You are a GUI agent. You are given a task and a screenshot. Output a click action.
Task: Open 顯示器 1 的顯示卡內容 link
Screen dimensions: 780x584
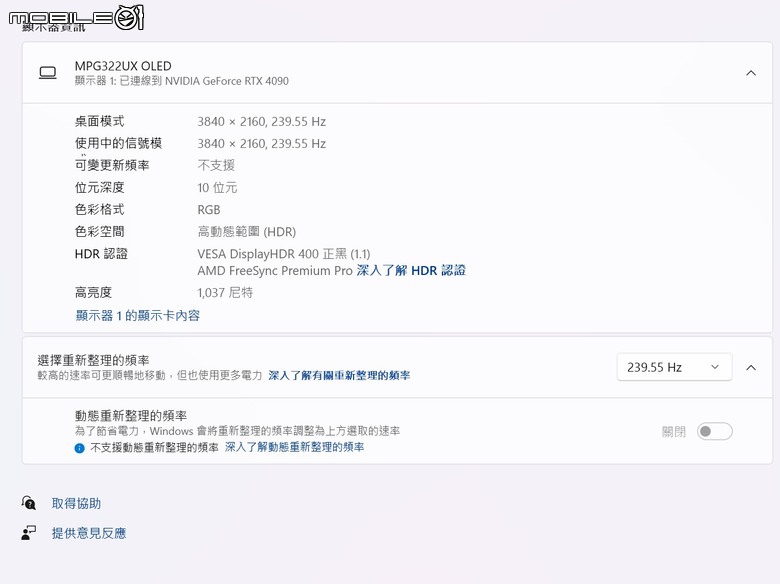pyautogui.click(x=138, y=315)
